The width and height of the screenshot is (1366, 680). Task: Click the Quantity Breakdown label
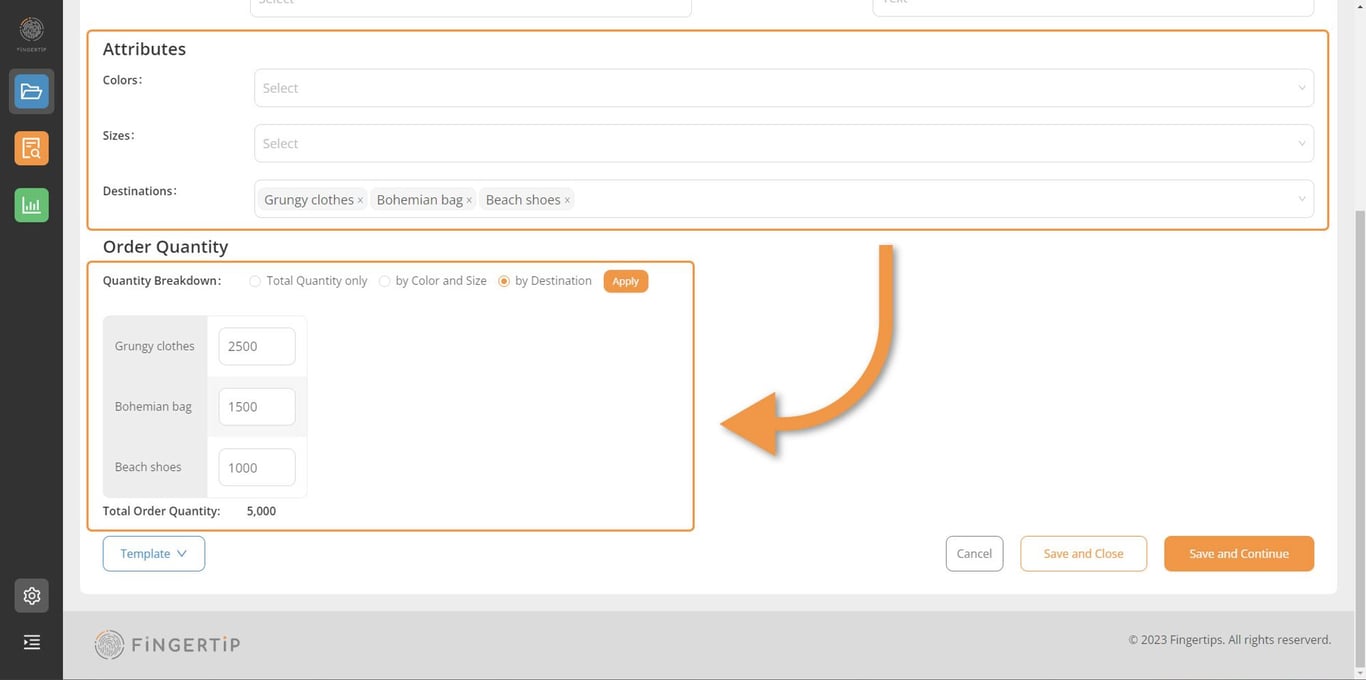point(162,281)
